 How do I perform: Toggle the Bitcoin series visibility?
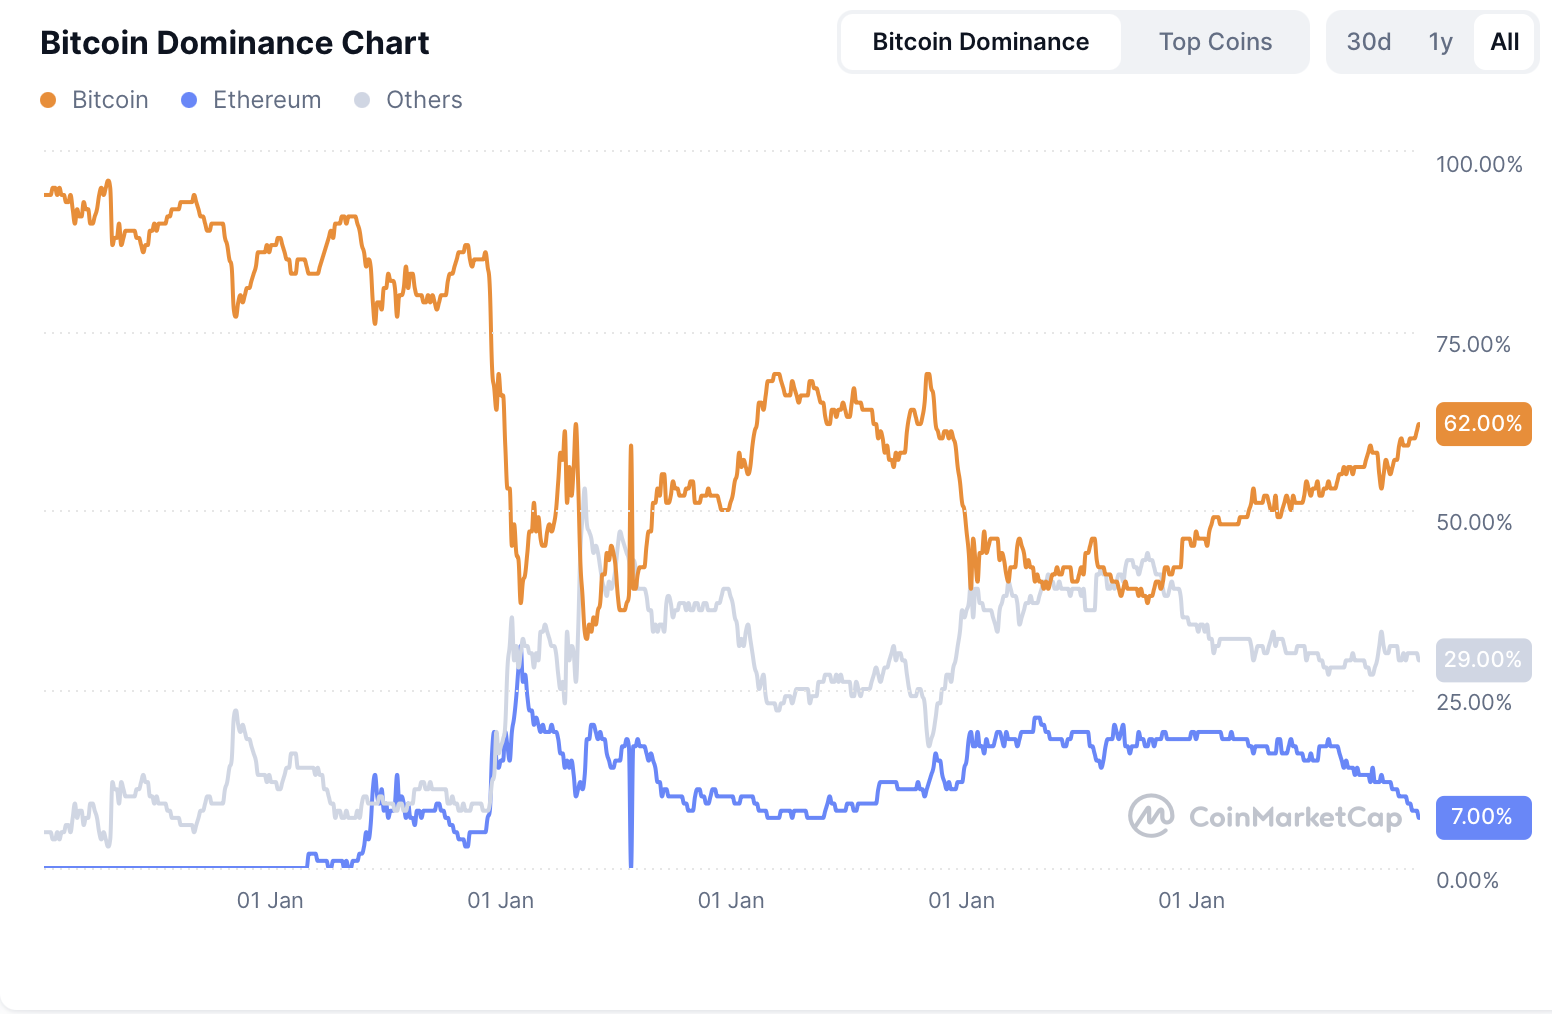point(110,99)
